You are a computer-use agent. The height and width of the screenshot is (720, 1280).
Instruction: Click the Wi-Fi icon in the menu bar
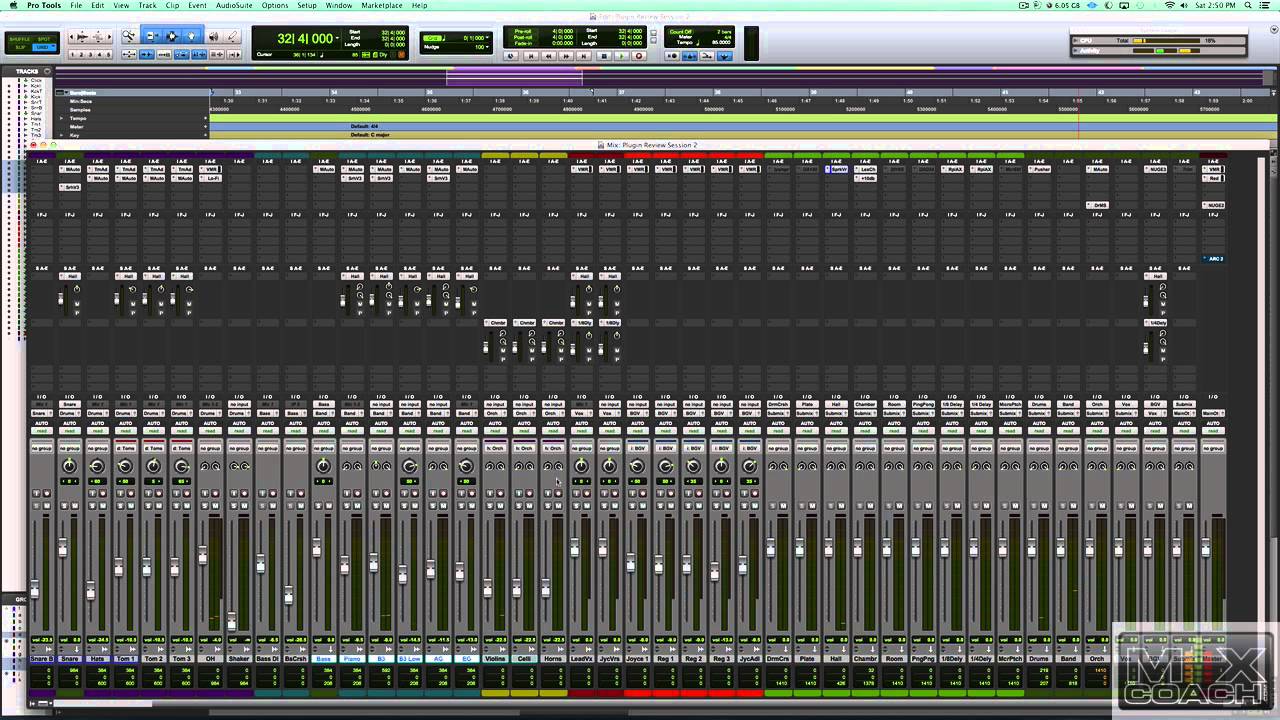point(1170,5)
